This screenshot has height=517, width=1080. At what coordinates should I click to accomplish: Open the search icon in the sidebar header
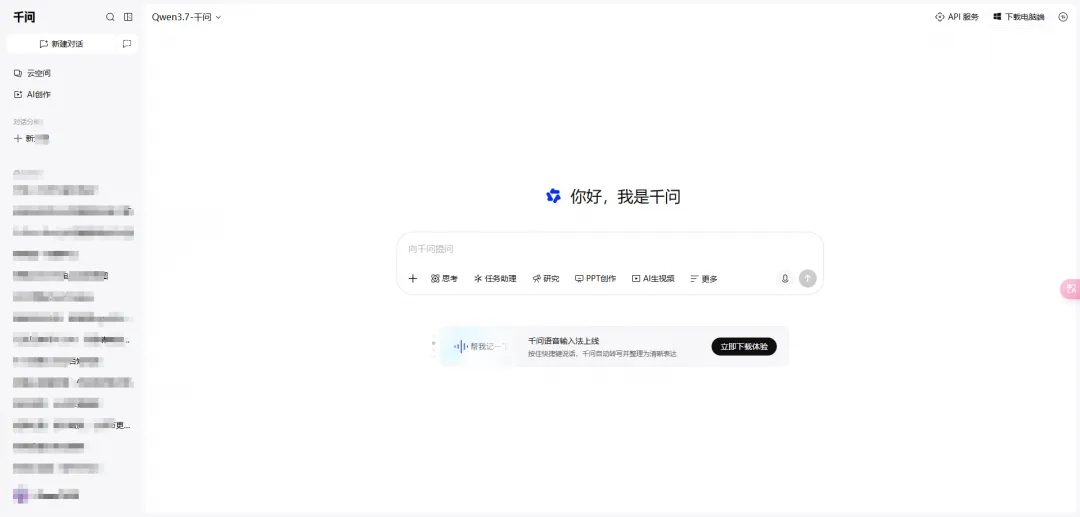click(110, 17)
